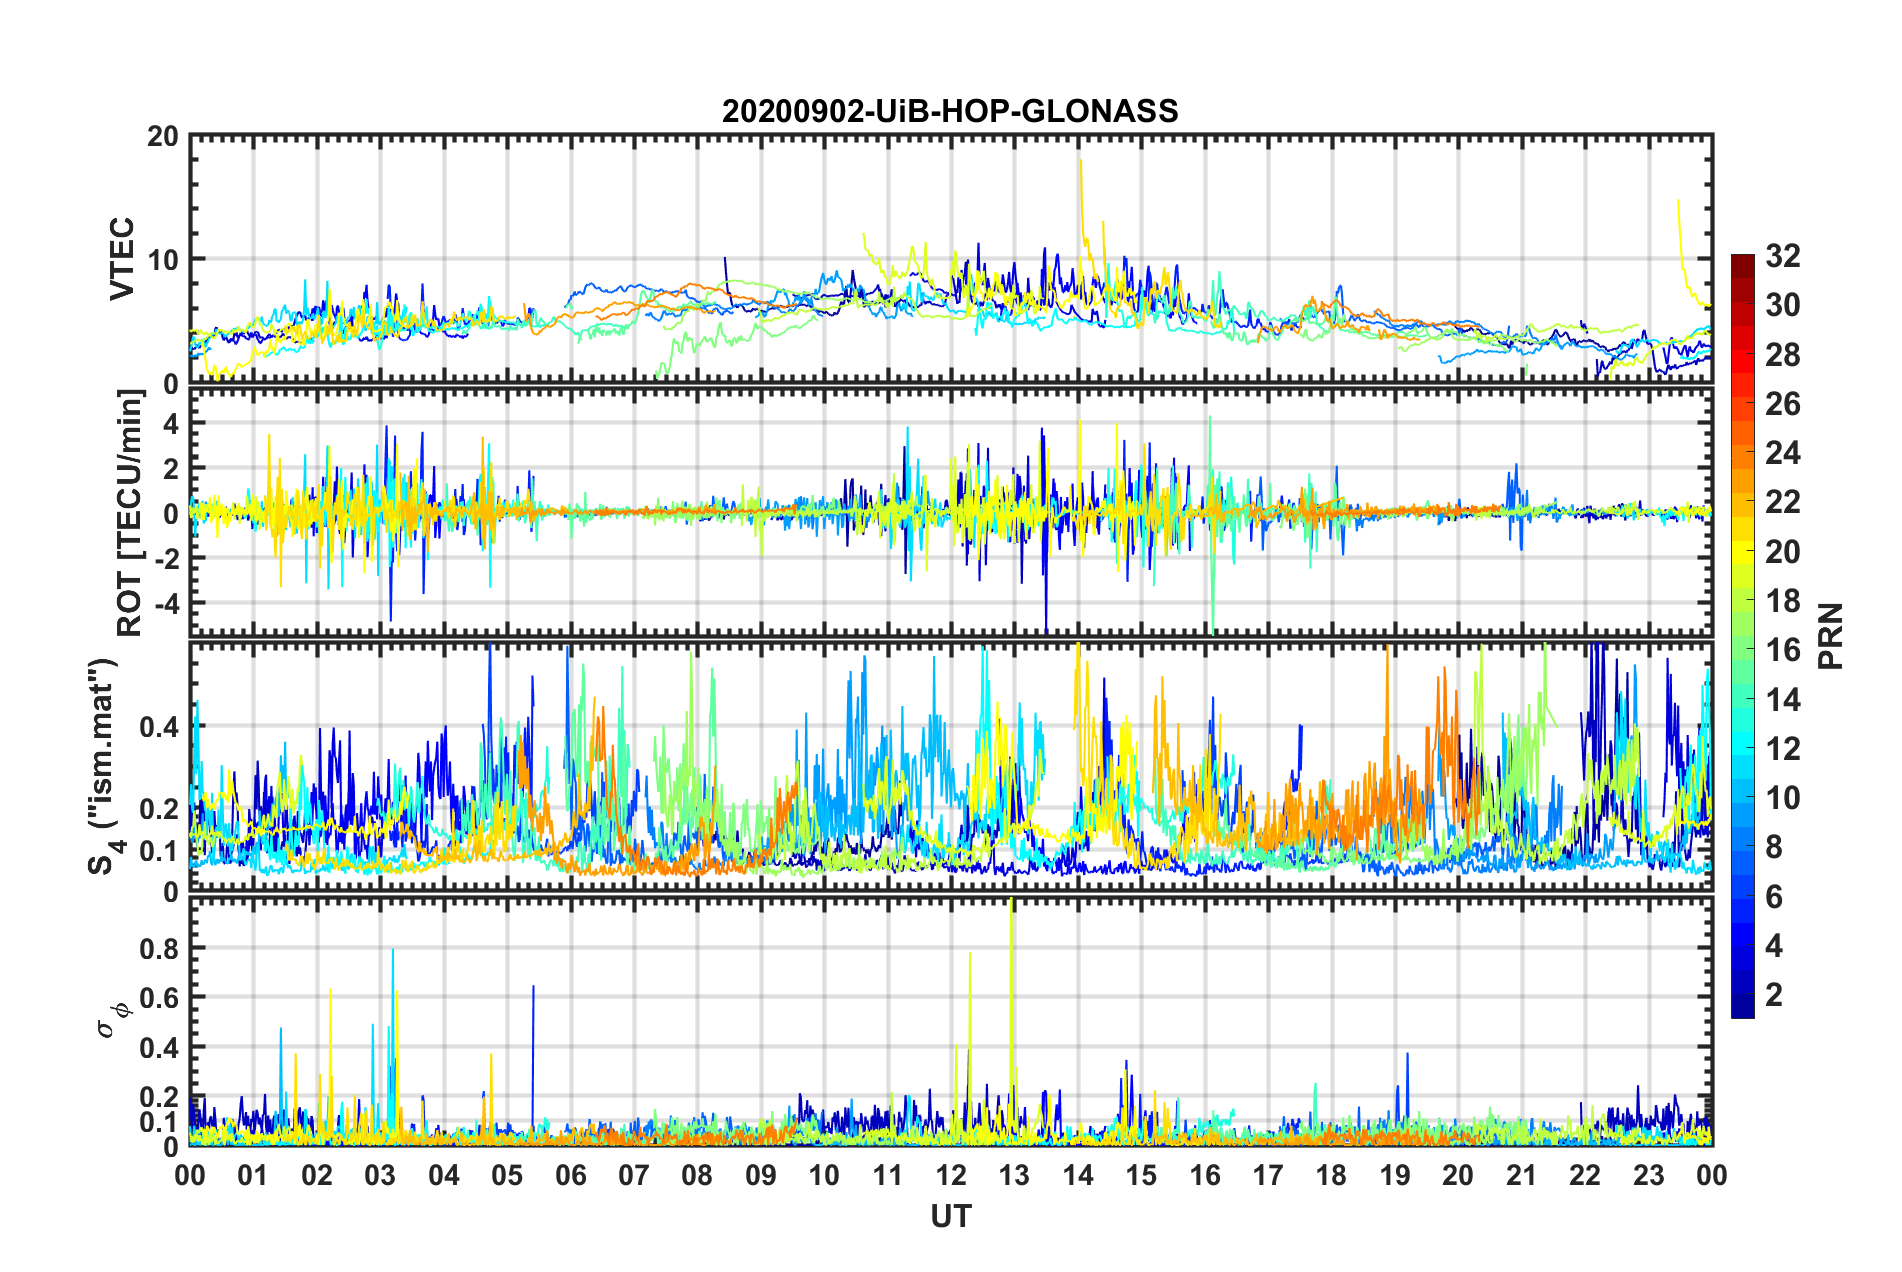This screenshot has width=1902, height=1272.
Task: Select colorbar tick label 32
Action: 1782,256
